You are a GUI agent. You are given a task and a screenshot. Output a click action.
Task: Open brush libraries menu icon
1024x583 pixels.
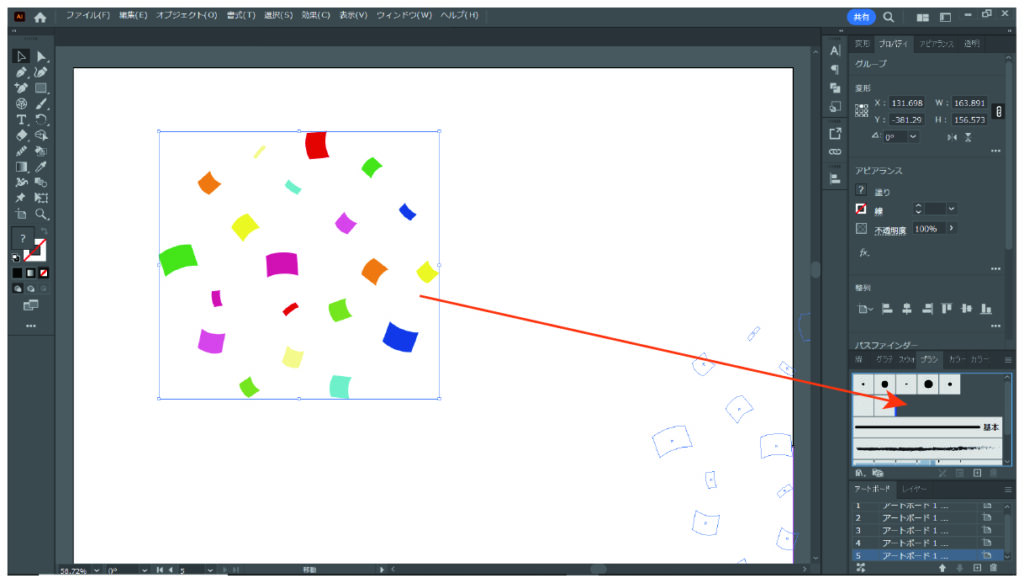pos(860,473)
